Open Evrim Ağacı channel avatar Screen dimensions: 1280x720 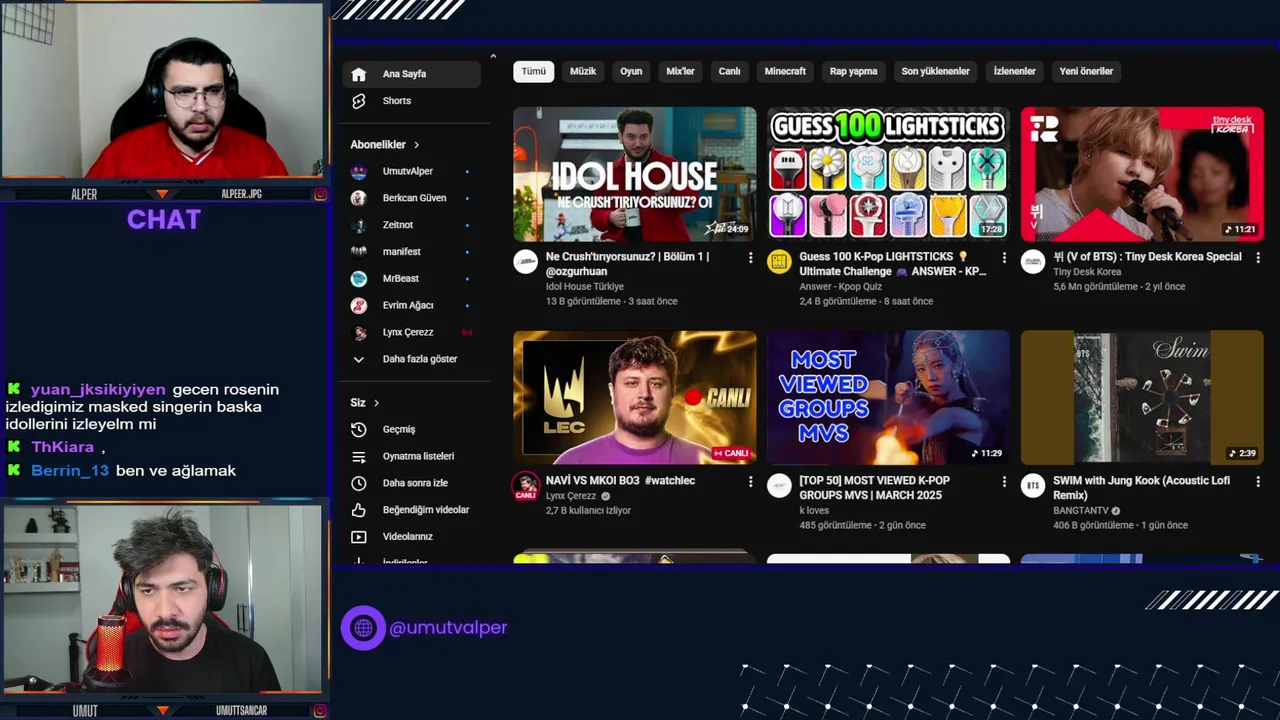pos(359,305)
